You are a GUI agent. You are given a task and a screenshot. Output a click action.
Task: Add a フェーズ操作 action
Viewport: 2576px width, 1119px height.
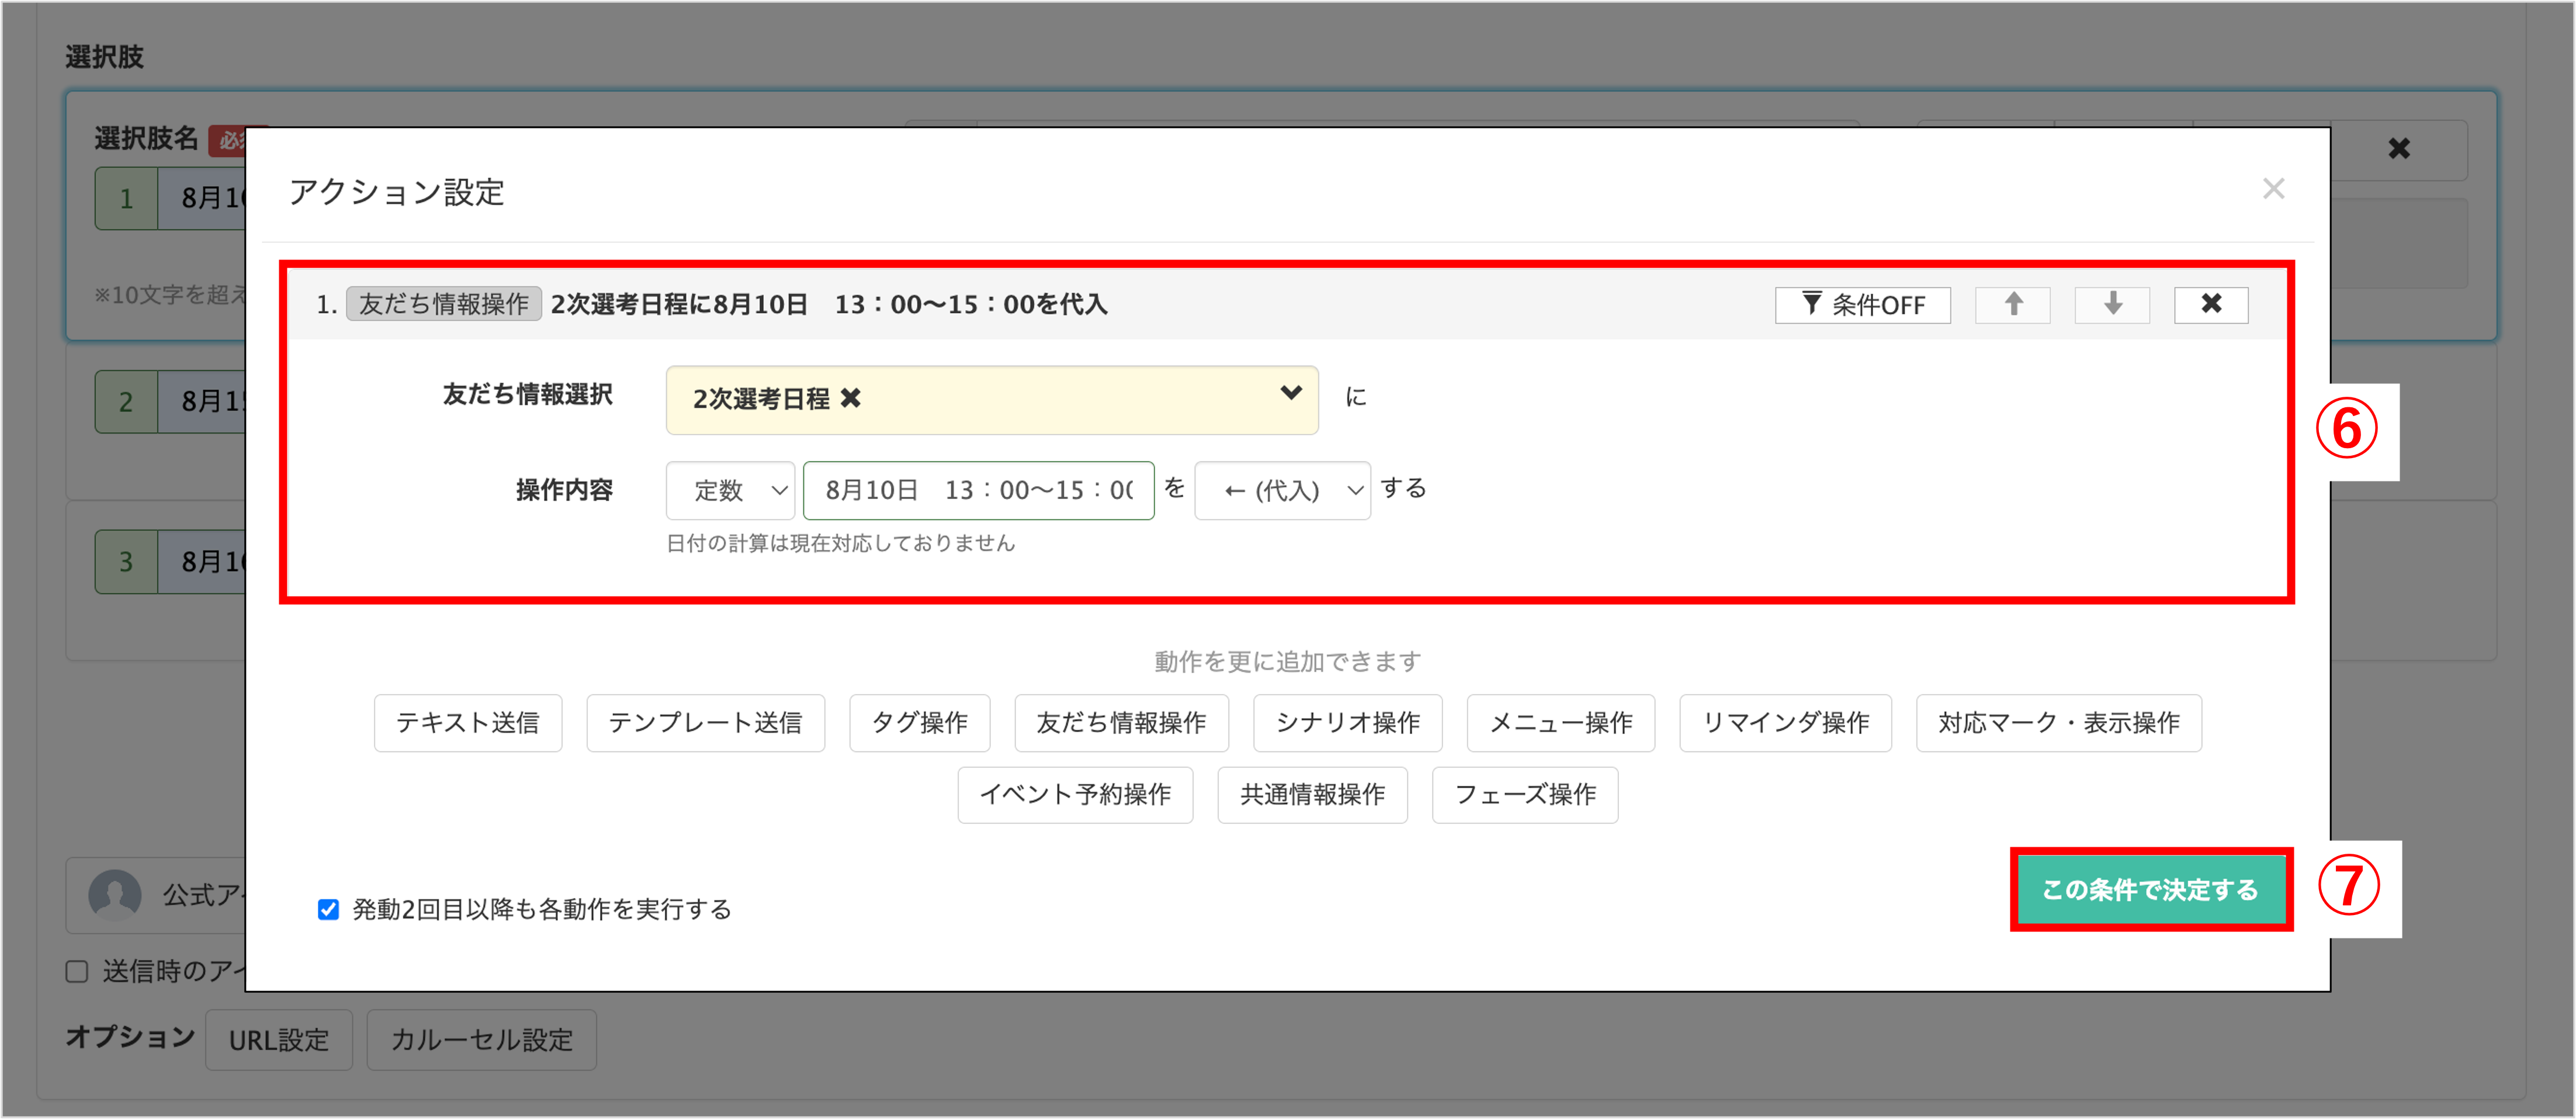point(1524,795)
